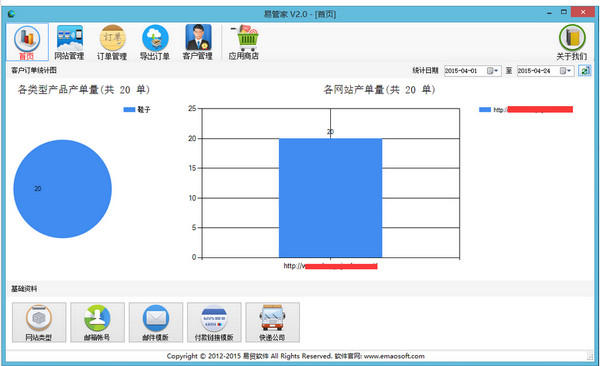Image resolution: width=600 pixels, height=366 pixels.
Task: Click the 客户订单统计图 section header
Action: (x=34, y=70)
